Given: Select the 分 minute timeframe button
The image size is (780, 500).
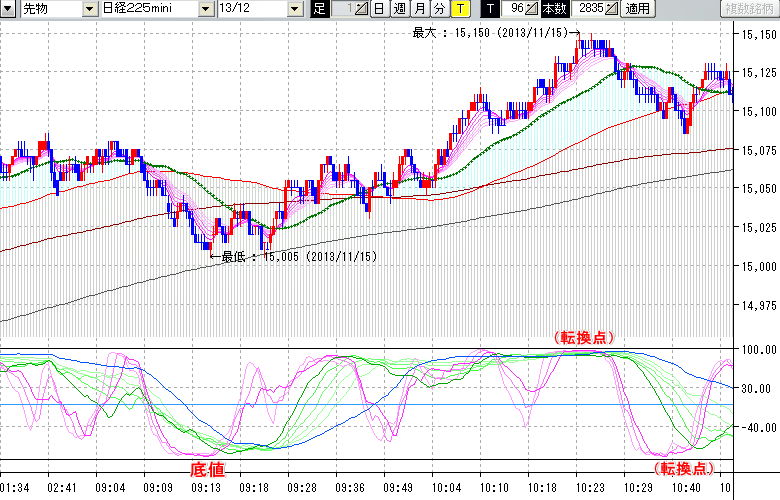Looking at the screenshot, I should (x=440, y=9).
